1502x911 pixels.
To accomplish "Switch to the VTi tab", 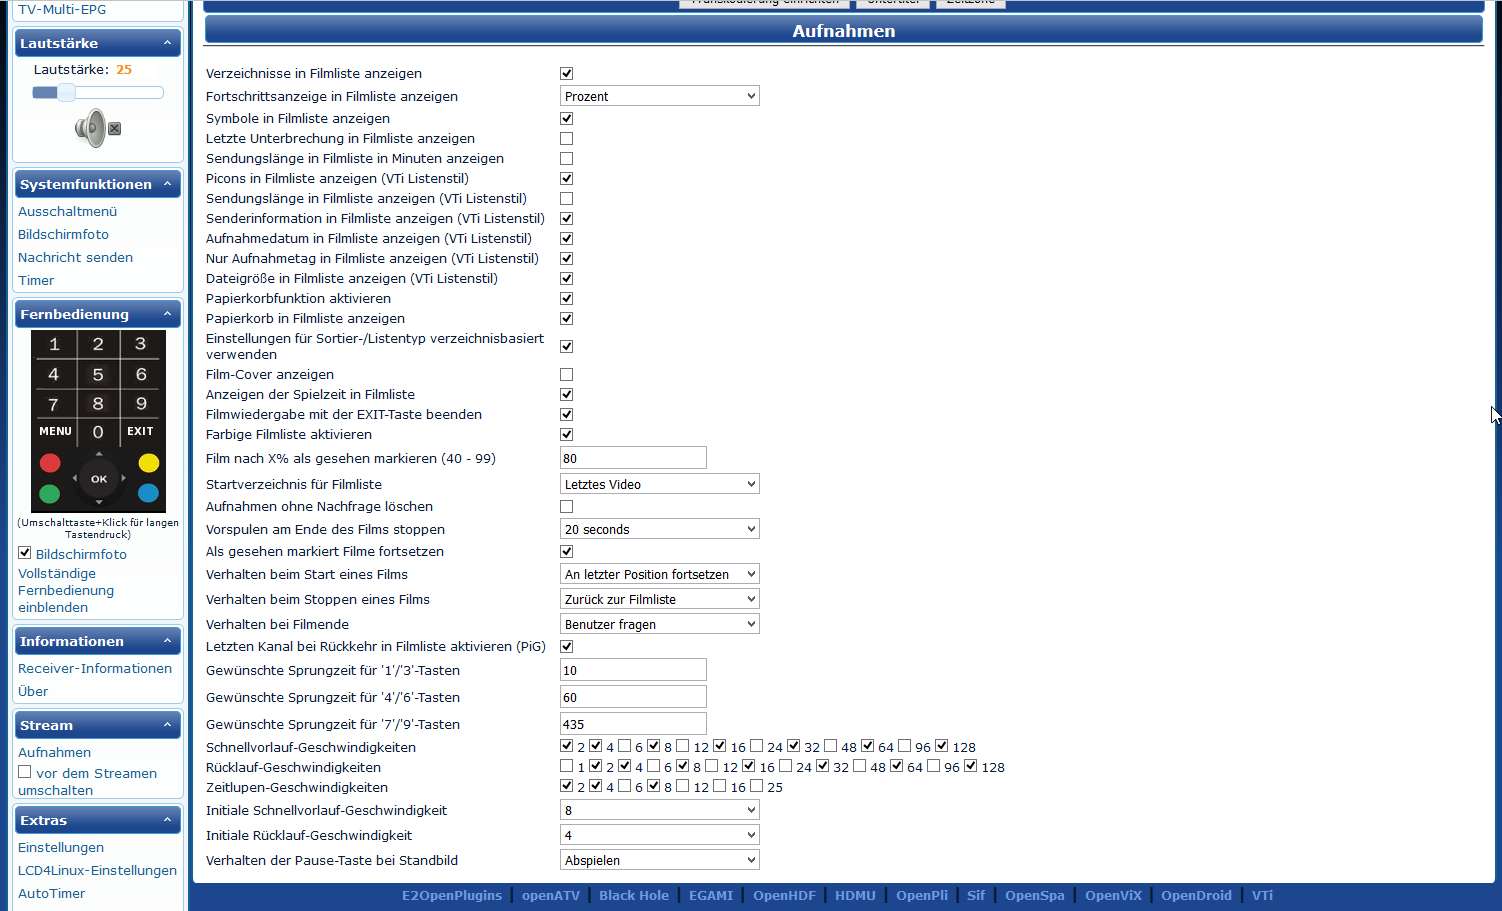I will tap(1262, 896).
